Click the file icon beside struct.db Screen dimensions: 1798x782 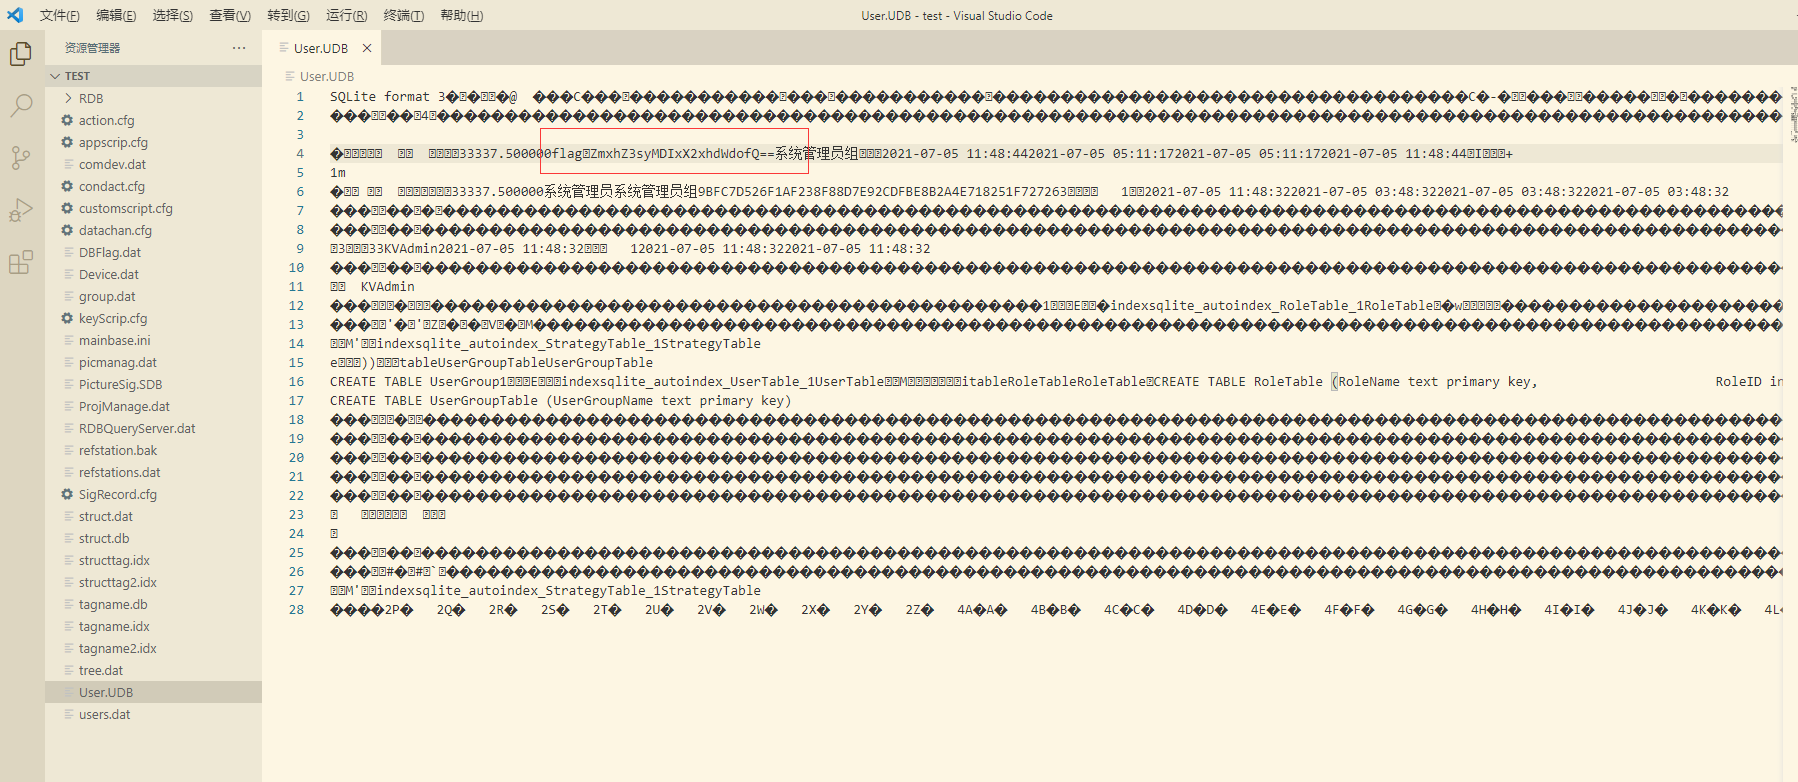[x=68, y=538]
